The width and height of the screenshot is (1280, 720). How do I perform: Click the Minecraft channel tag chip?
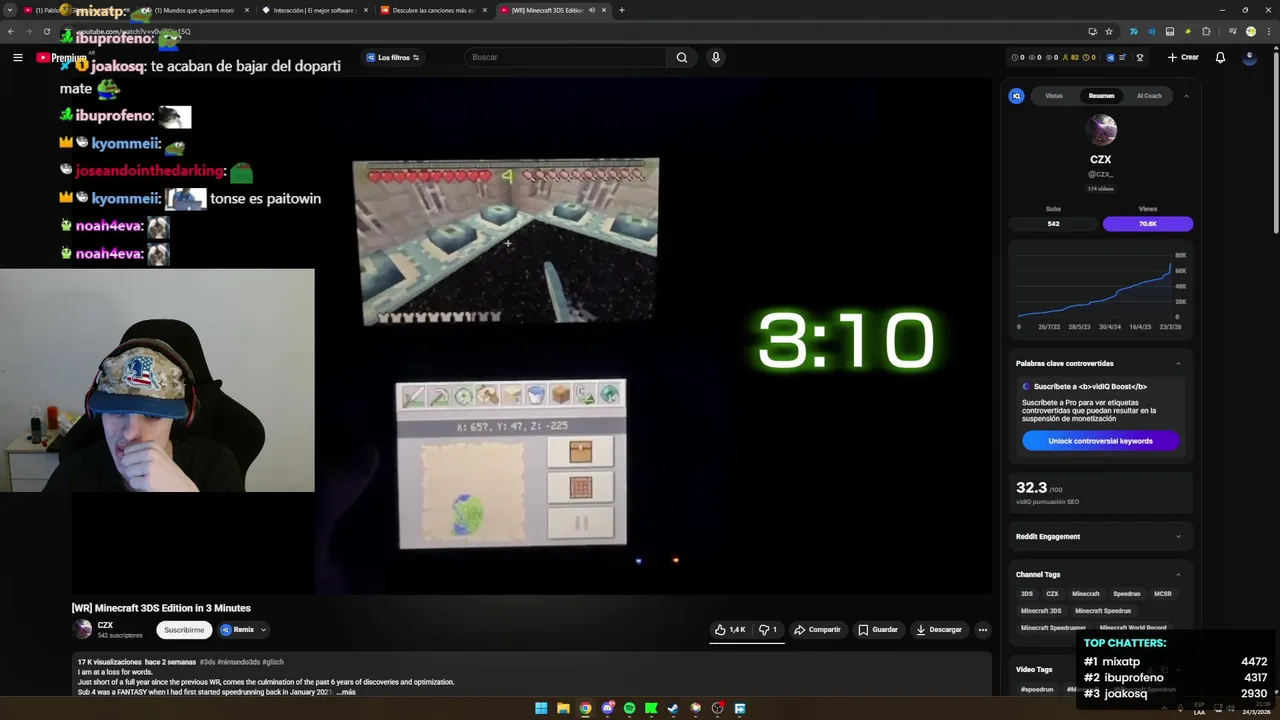point(1085,594)
